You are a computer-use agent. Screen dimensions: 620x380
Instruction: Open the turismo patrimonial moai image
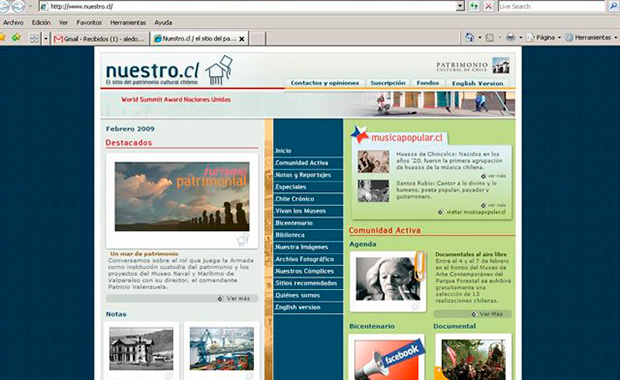point(182,197)
